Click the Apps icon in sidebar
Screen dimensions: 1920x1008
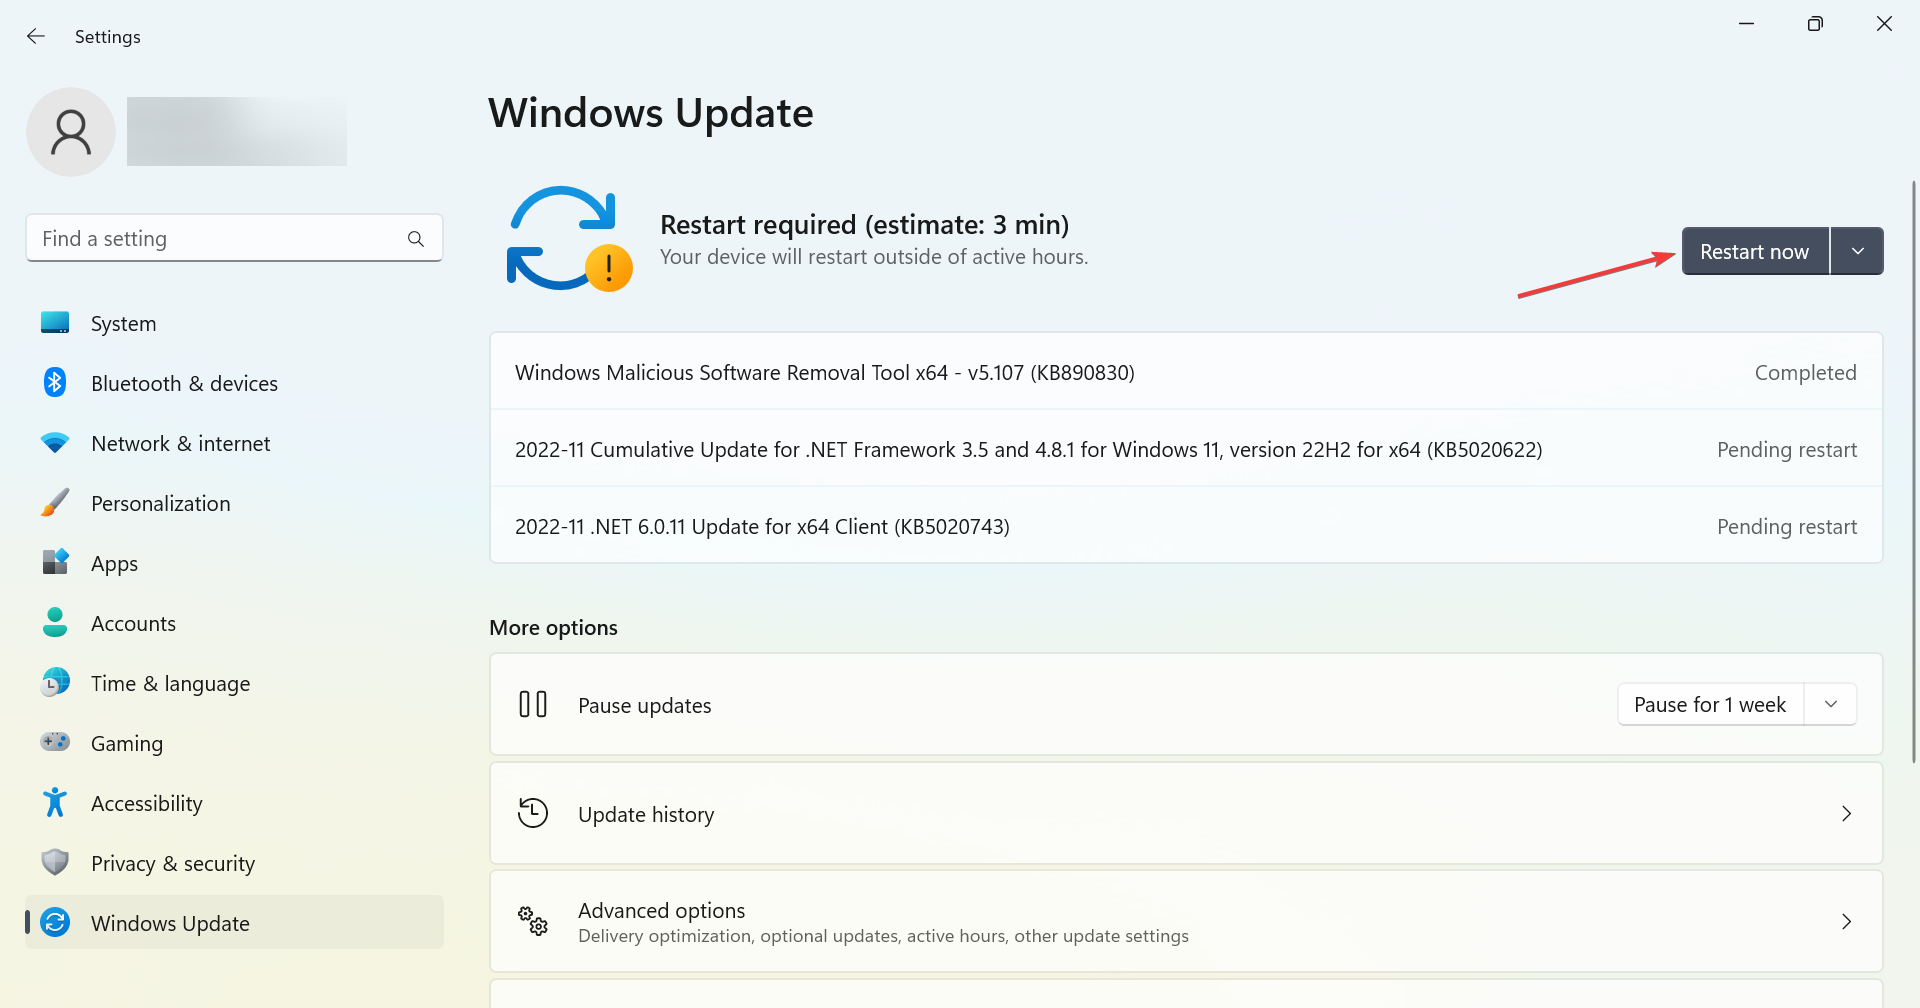point(55,562)
